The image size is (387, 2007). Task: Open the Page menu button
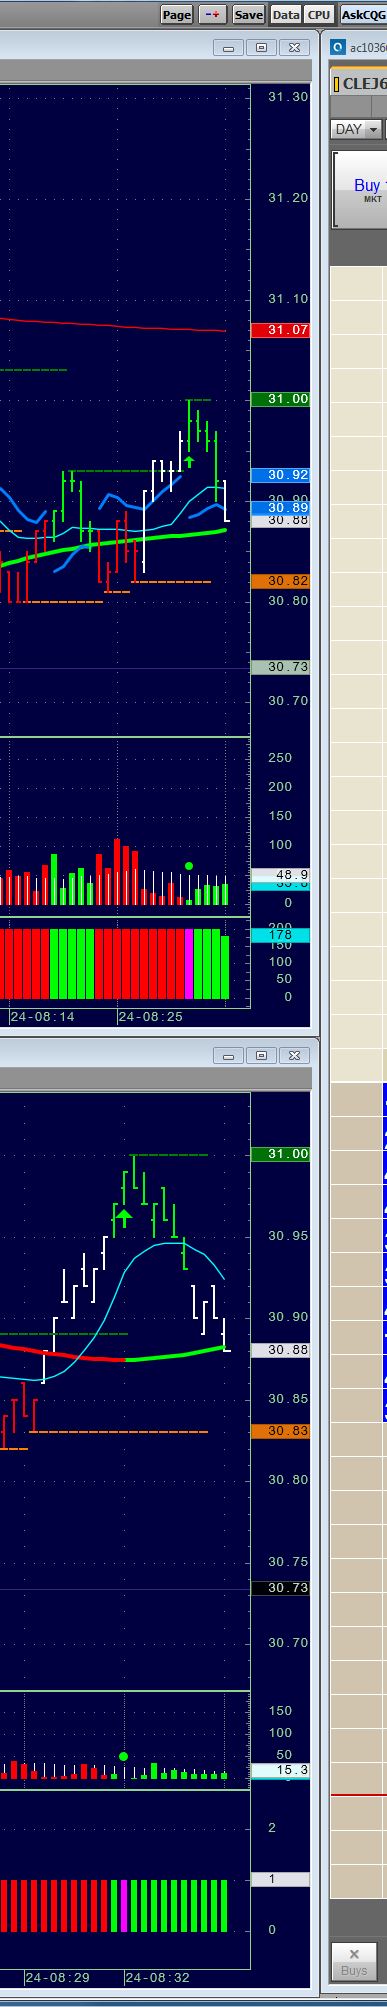pos(177,14)
